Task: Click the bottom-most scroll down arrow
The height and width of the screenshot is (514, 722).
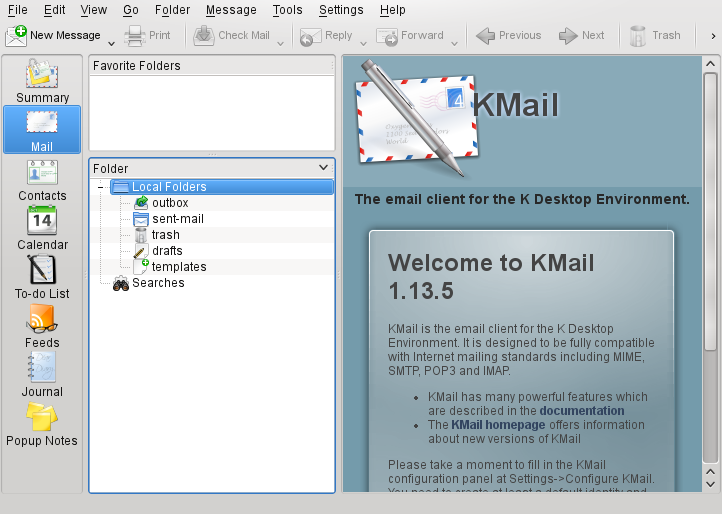Action: pos(710,485)
